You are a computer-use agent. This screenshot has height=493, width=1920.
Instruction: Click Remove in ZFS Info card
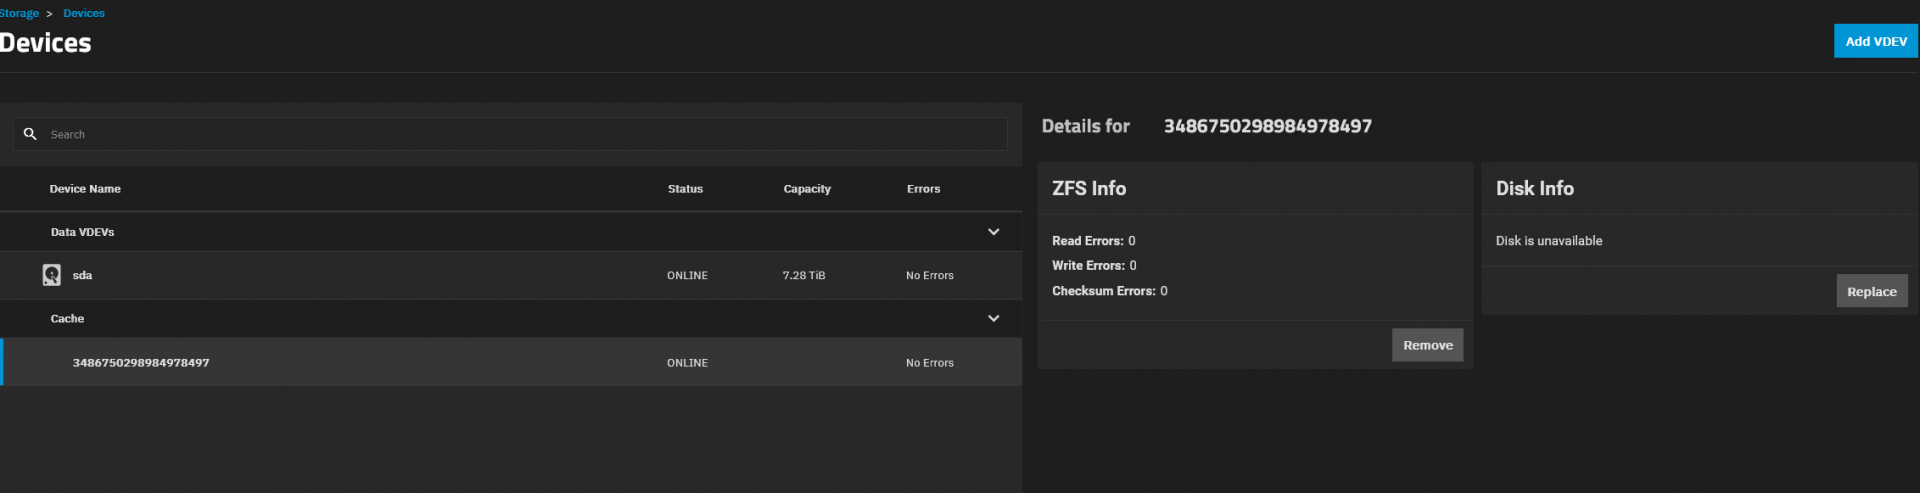coord(1427,345)
